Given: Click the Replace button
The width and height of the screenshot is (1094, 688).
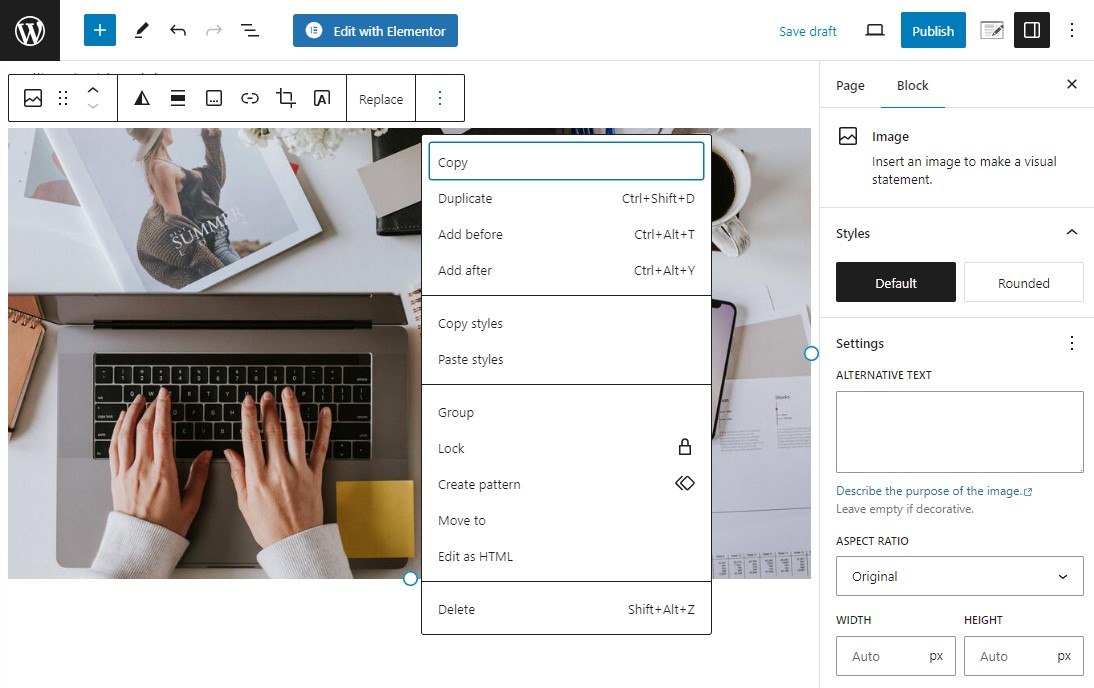Looking at the screenshot, I should coord(381,99).
